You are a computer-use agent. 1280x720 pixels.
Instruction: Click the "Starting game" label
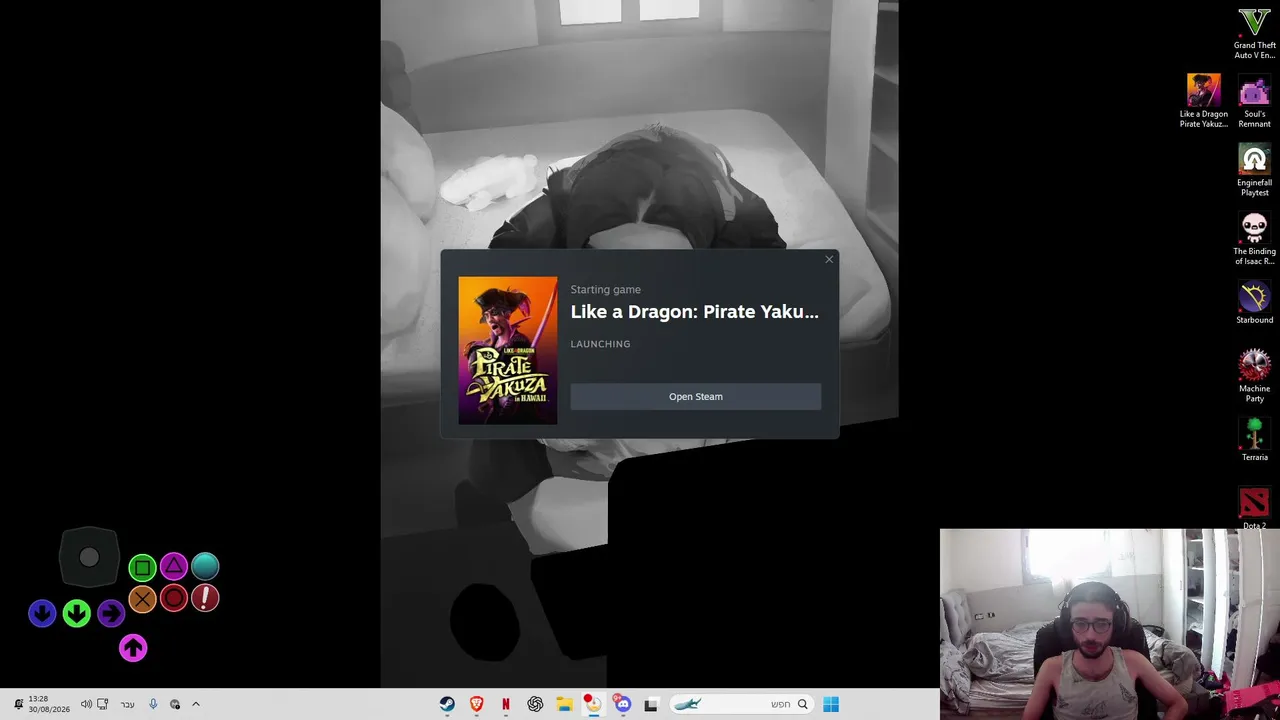[605, 290]
